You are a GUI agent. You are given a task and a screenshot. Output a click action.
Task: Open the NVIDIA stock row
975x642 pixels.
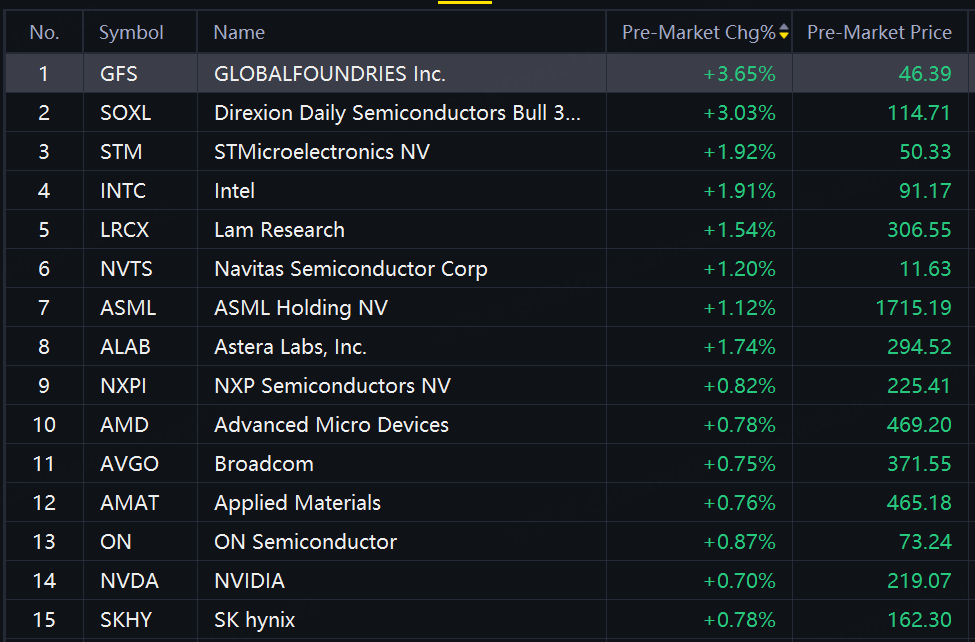tap(487, 580)
